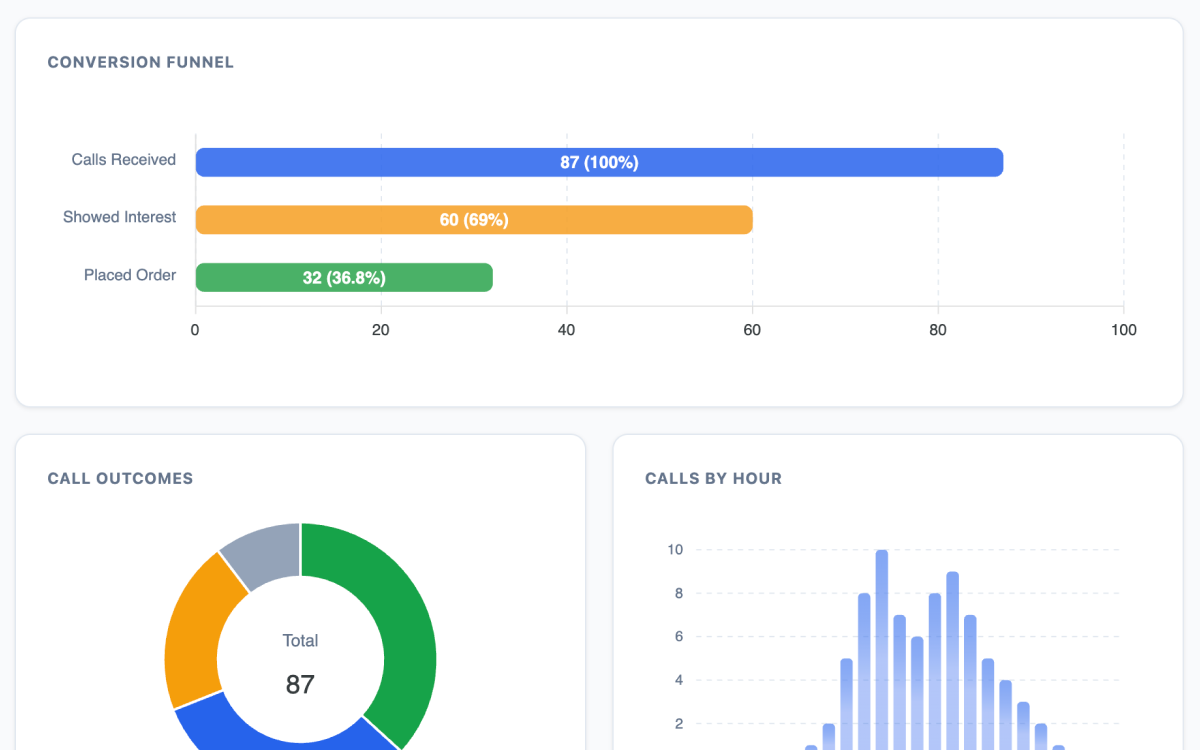Click the CALL OUTCOMES heading
The width and height of the screenshot is (1200, 750).
coord(120,478)
